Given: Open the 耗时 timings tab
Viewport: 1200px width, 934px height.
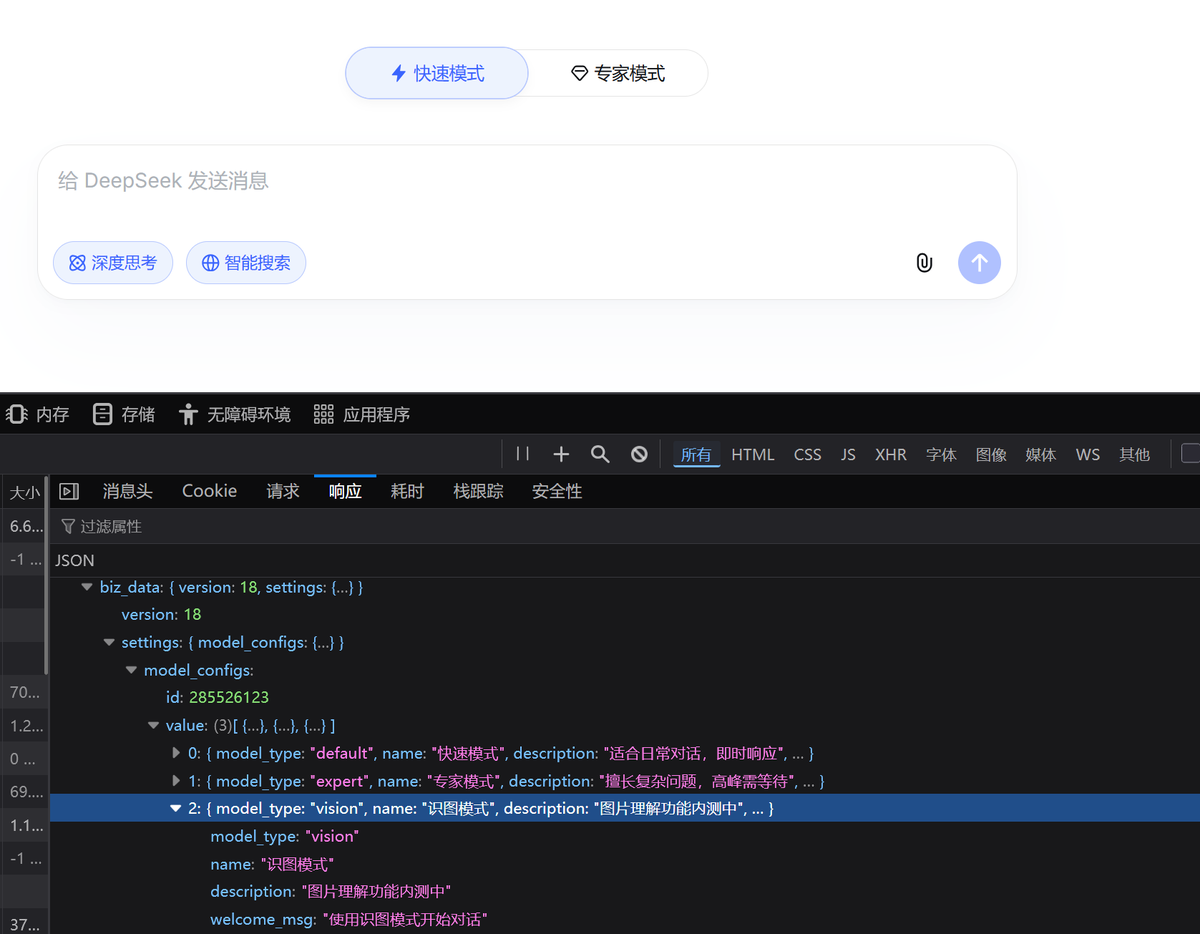Looking at the screenshot, I should pyautogui.click(x=407, y=491).
